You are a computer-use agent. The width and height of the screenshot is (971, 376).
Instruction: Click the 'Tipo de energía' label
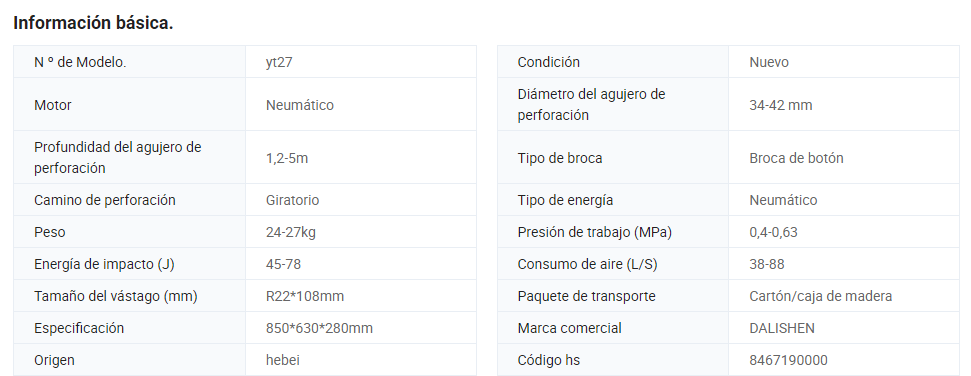point(565,200)
